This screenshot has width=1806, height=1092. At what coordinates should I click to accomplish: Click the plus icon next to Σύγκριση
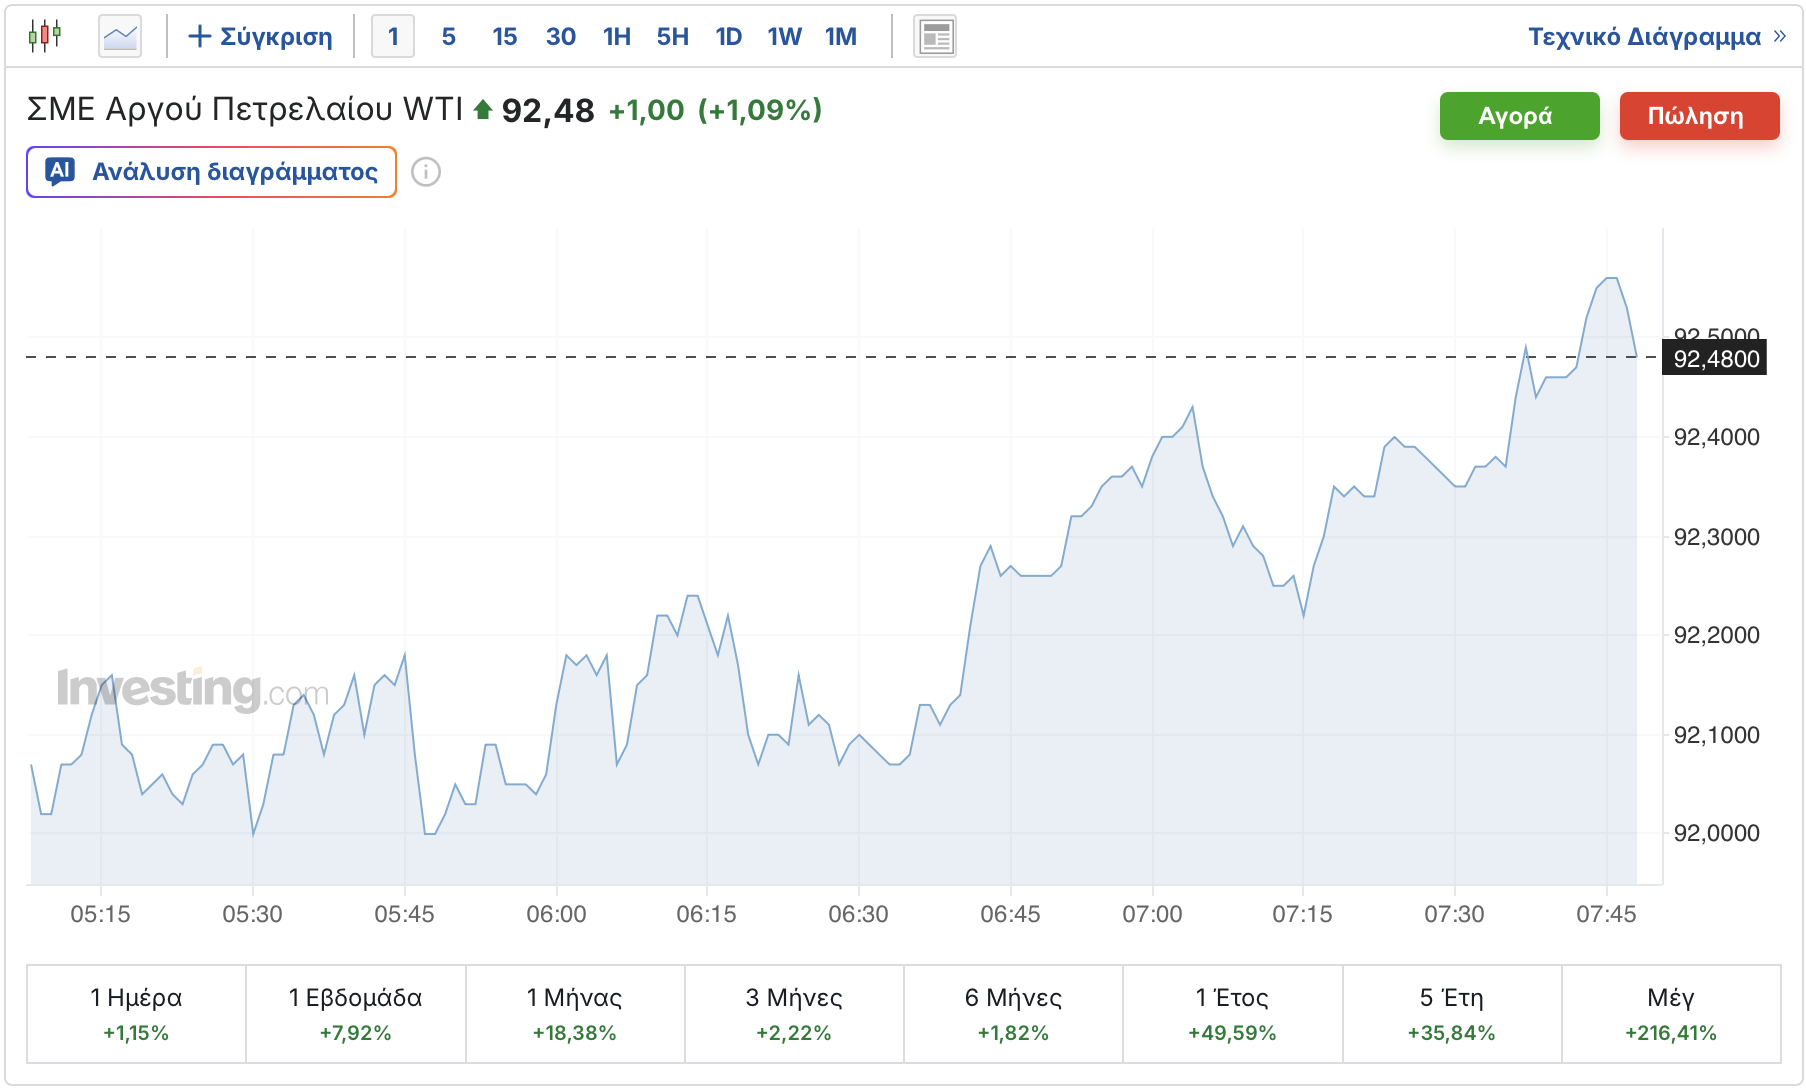click(199, 37)
